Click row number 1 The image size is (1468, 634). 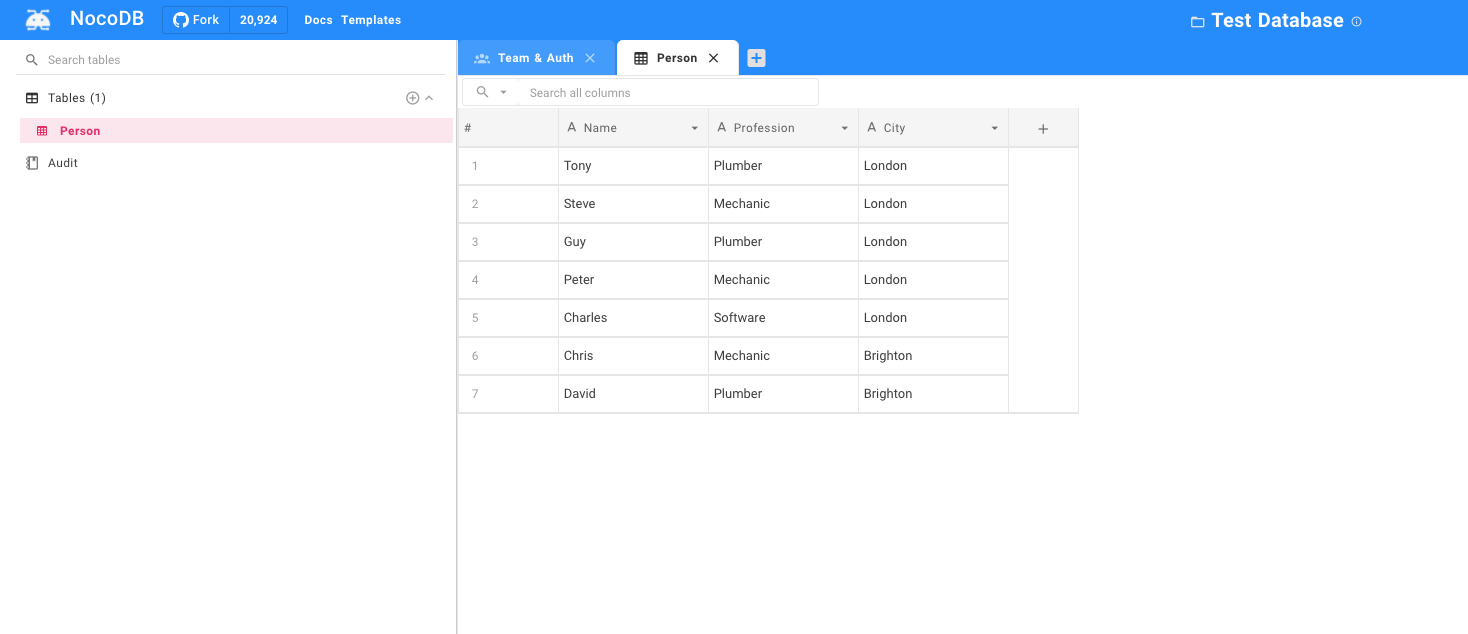coord(475,166)
